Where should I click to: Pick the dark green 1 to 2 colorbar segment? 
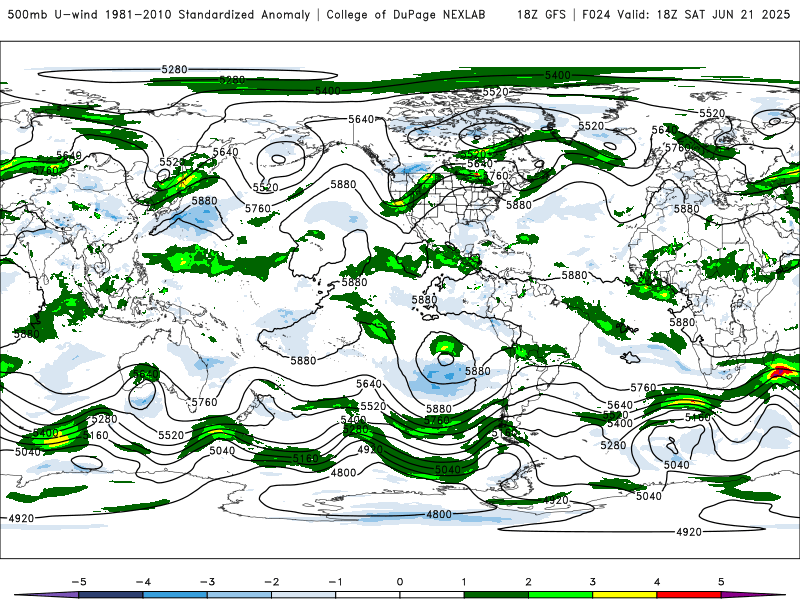pyautogui.click(x=496, y=595)
